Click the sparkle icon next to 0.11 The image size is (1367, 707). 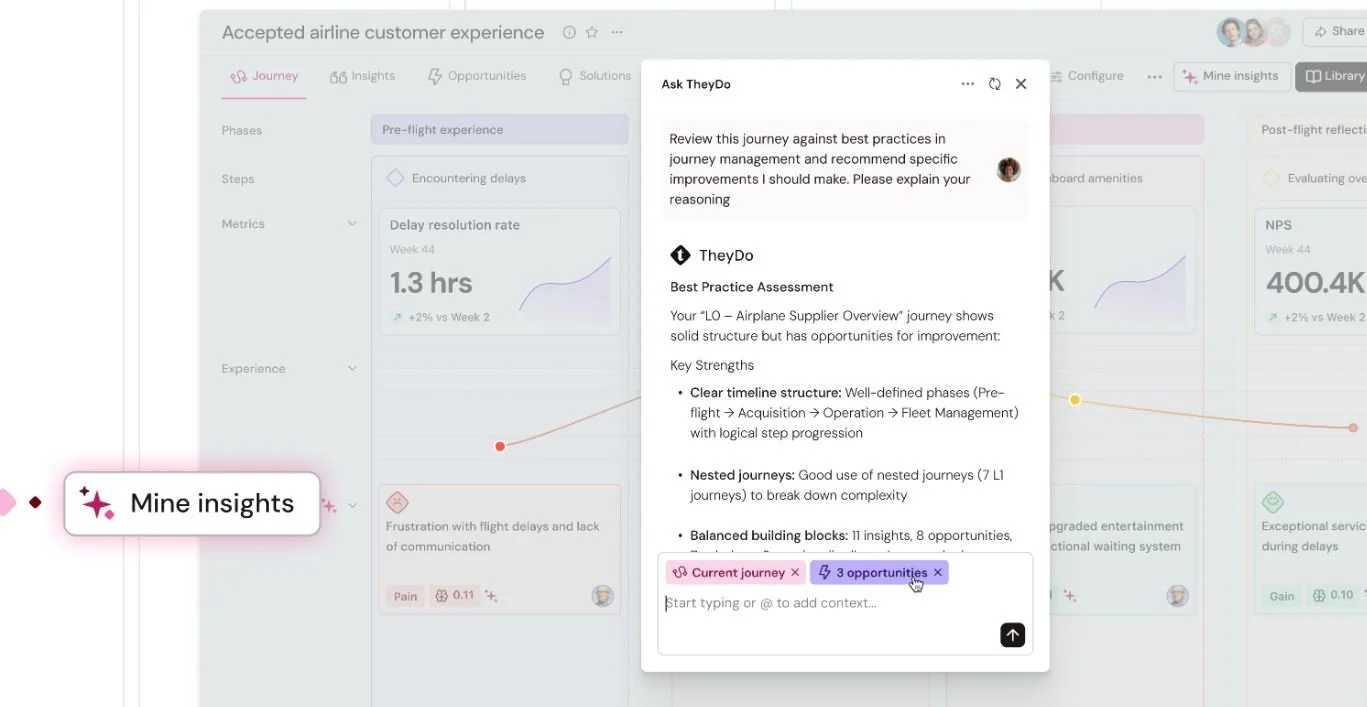point(491,596)
